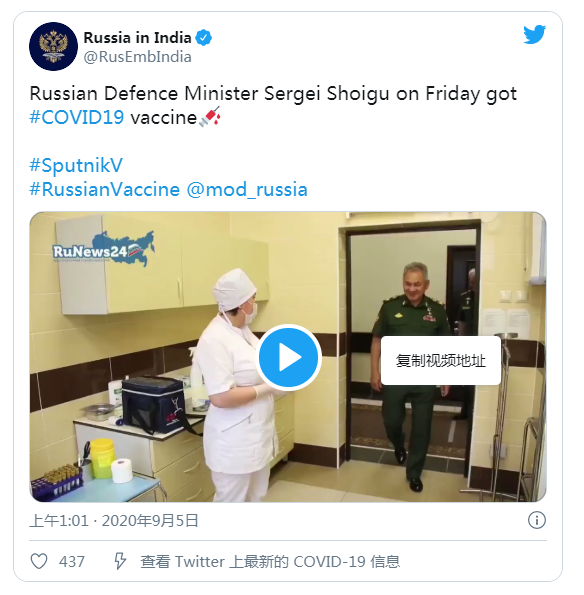View 查看 Twitter 上最新的 COVID-19 信息 link
The height and width of the screenshot is (595, 584).
(x=270, y=562)
